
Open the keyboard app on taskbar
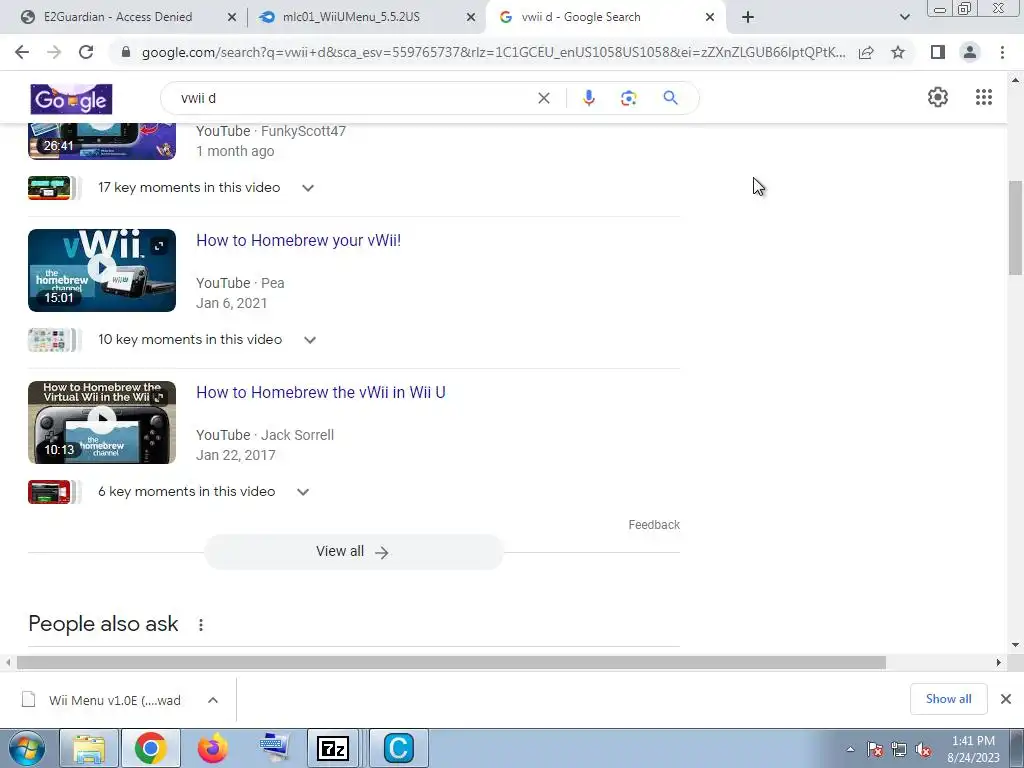click(274, 748)
